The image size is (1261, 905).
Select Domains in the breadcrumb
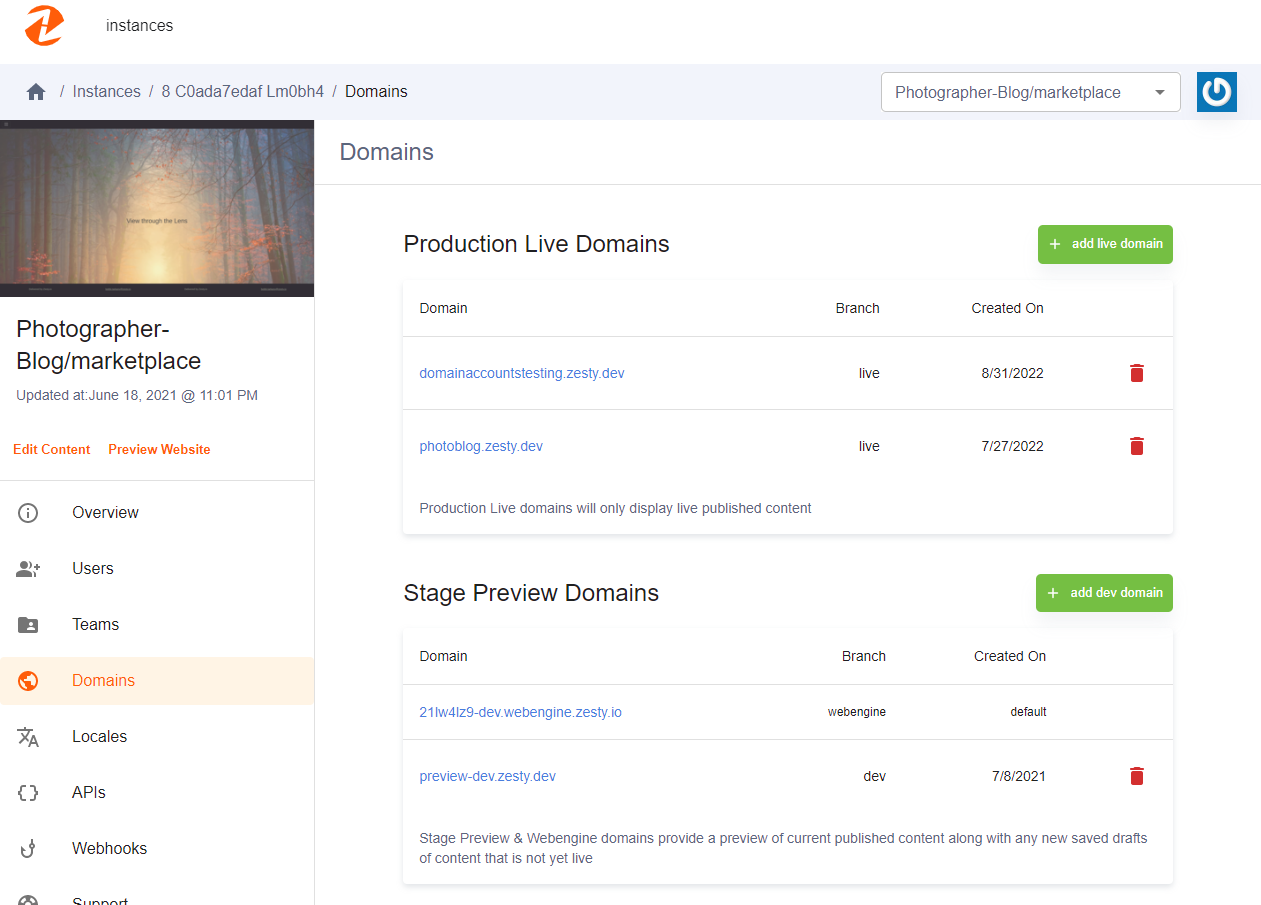(376, 91)
